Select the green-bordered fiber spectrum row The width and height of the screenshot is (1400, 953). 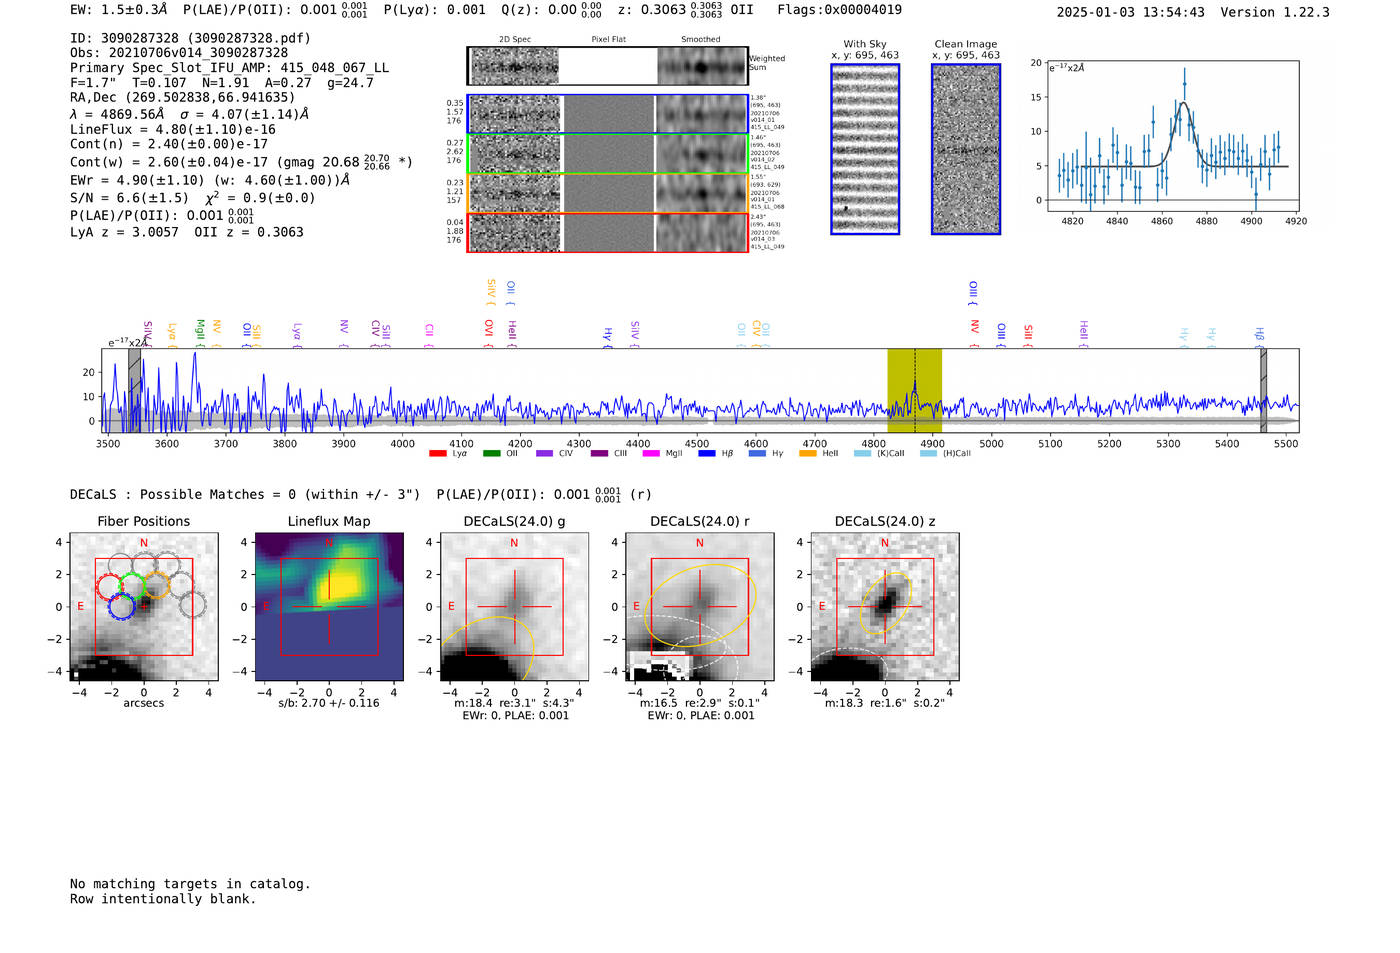click(x=608, y=154)
